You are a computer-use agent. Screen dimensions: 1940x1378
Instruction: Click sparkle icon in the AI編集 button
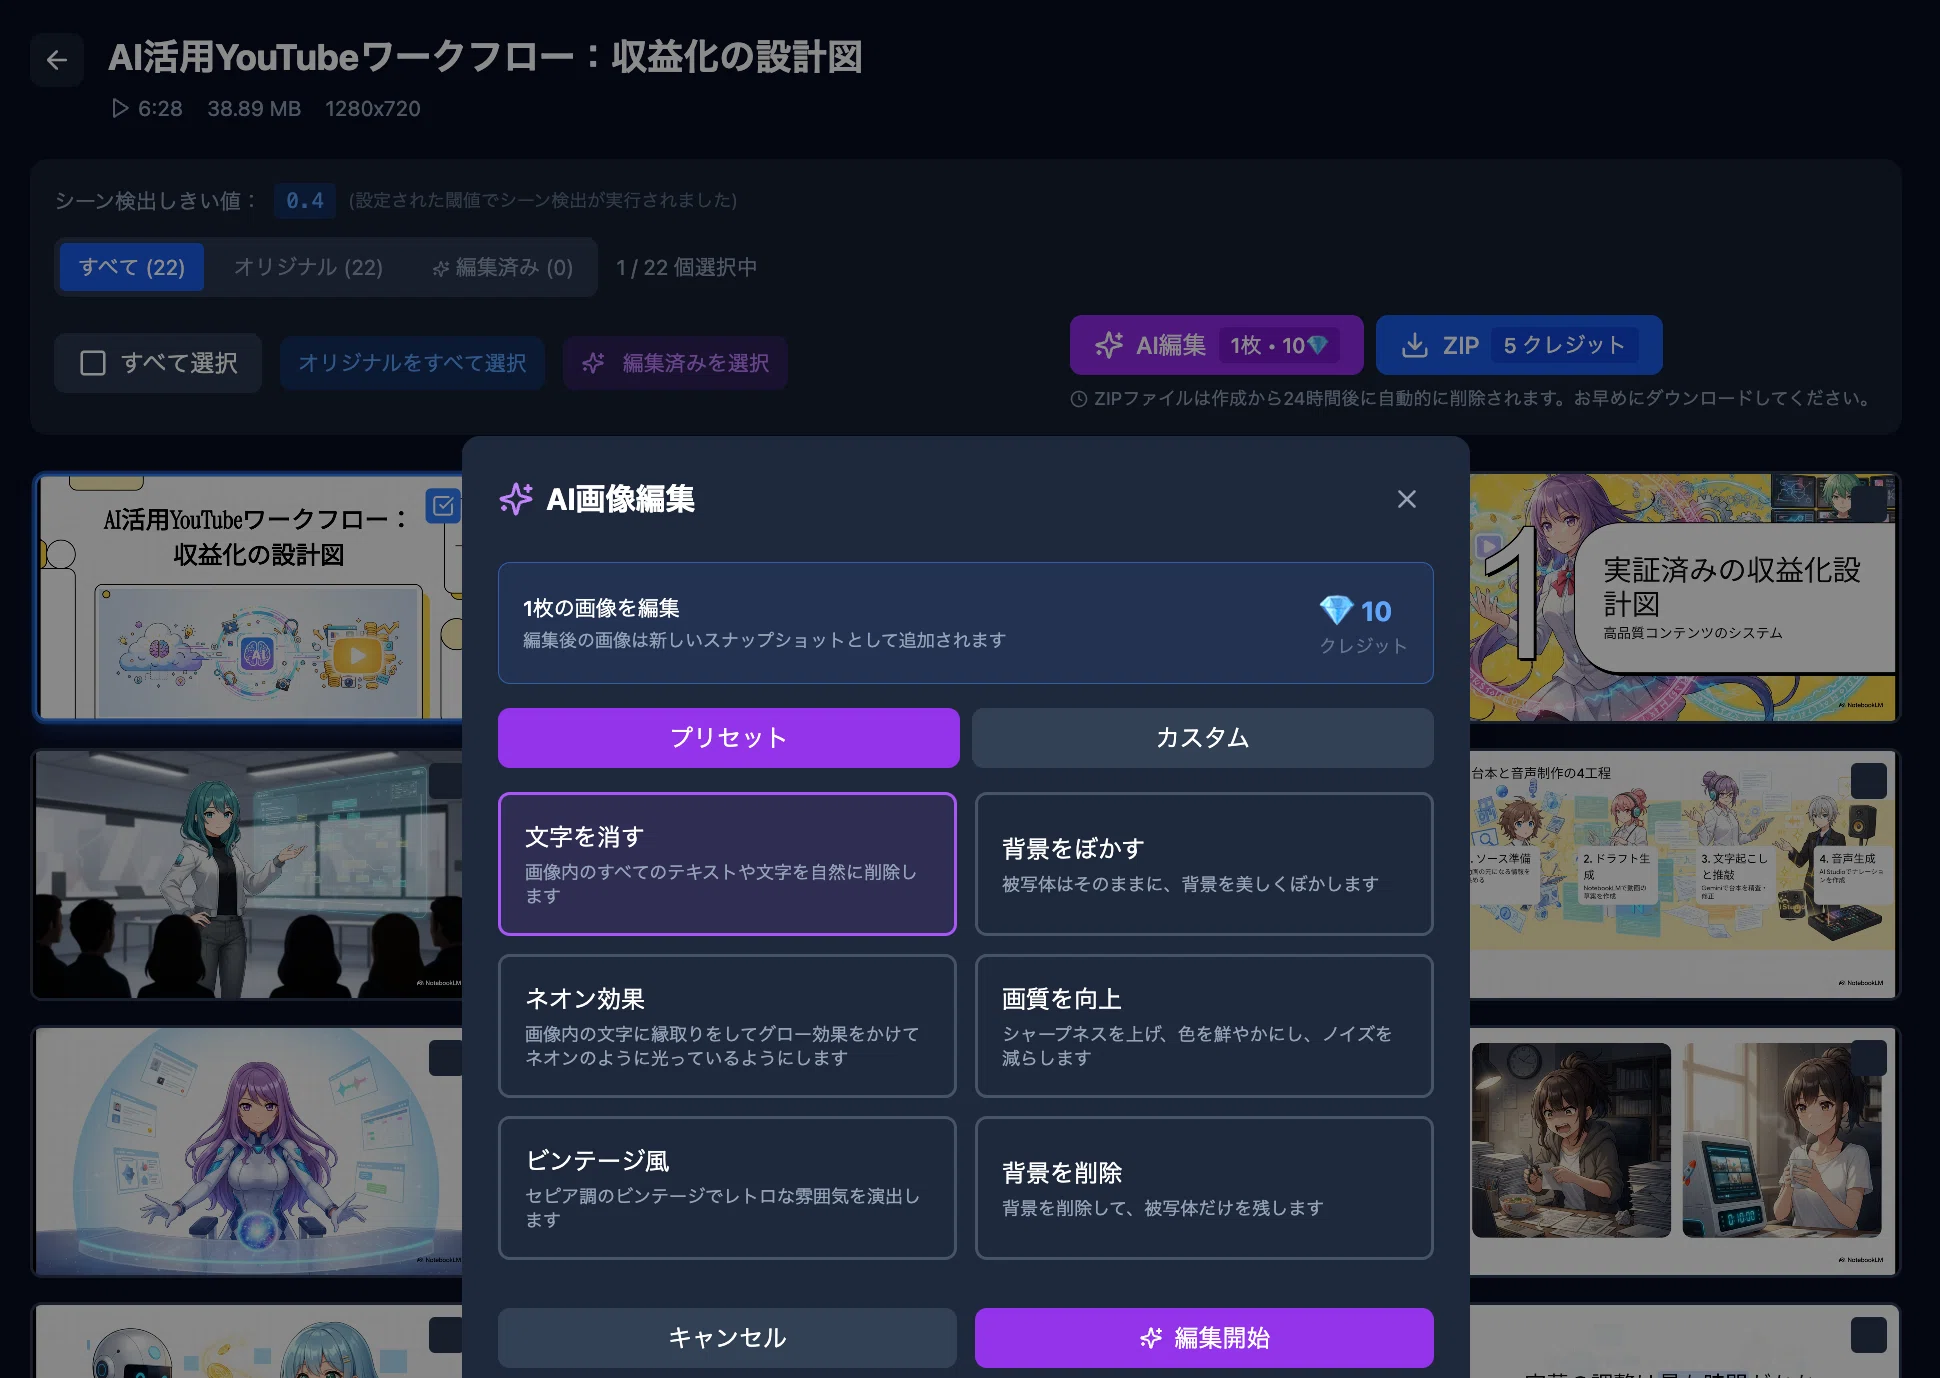[1109, 345]
